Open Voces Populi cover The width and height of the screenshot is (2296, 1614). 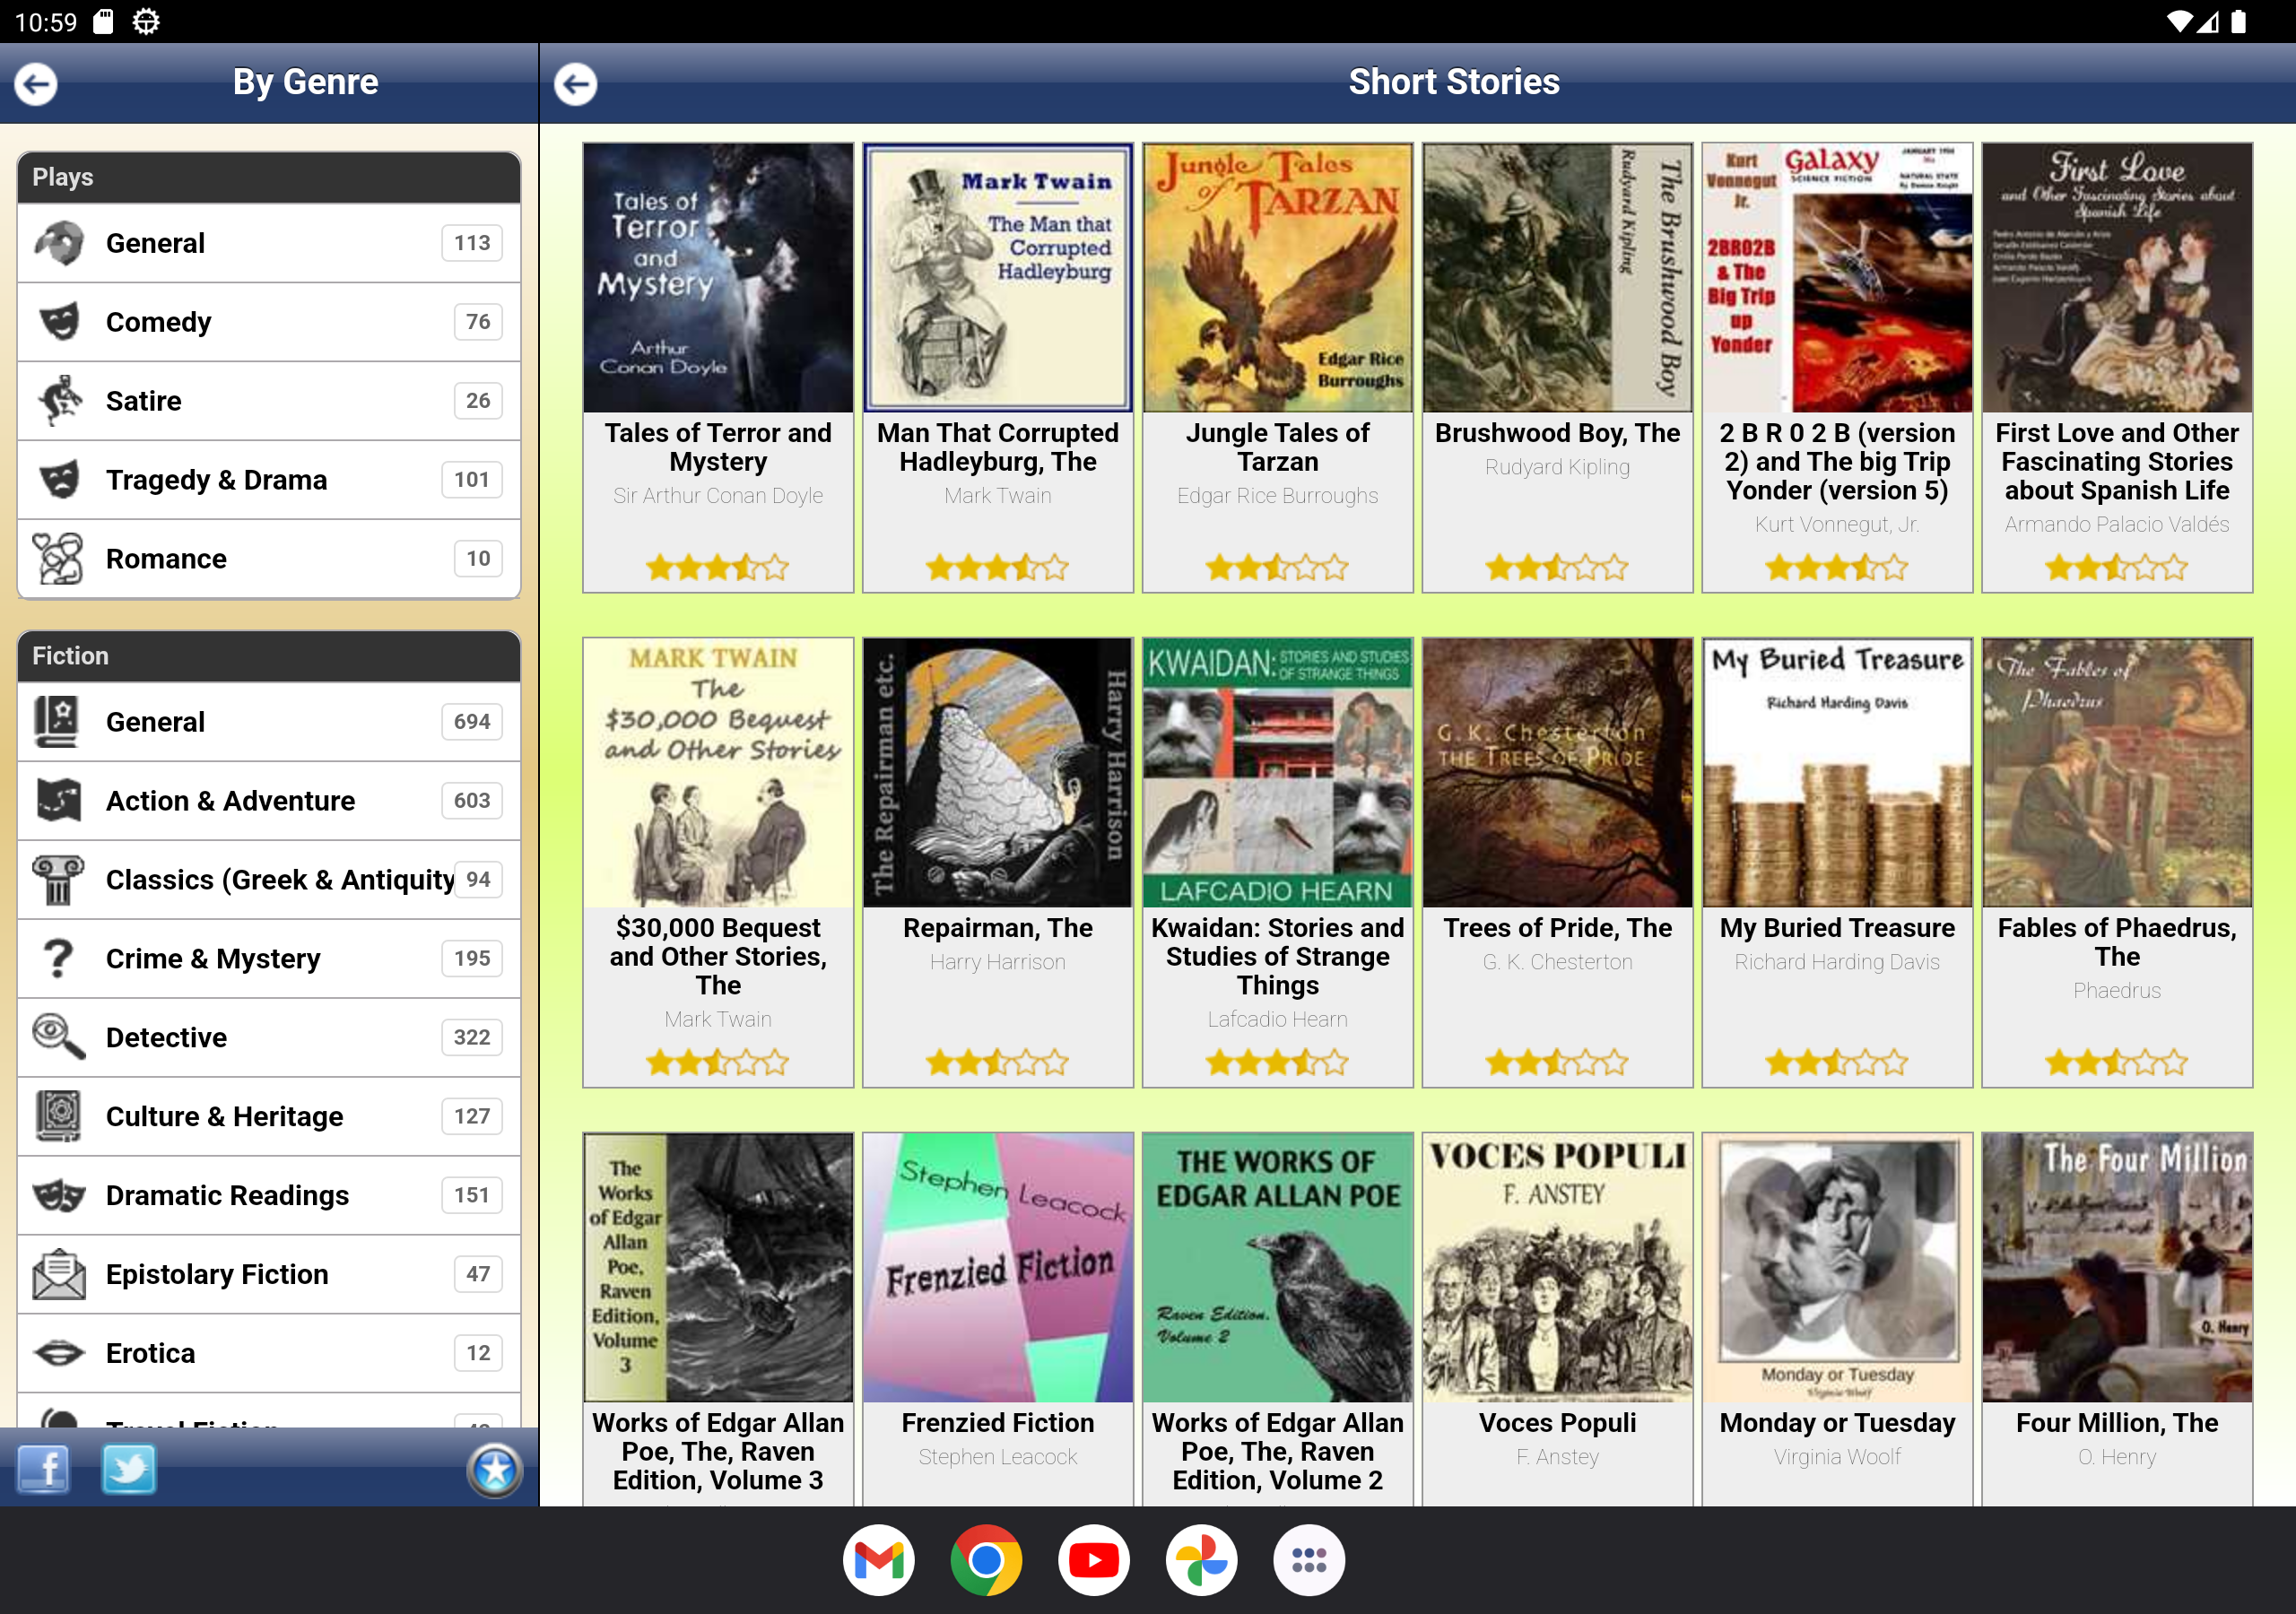point(1558,1267)
